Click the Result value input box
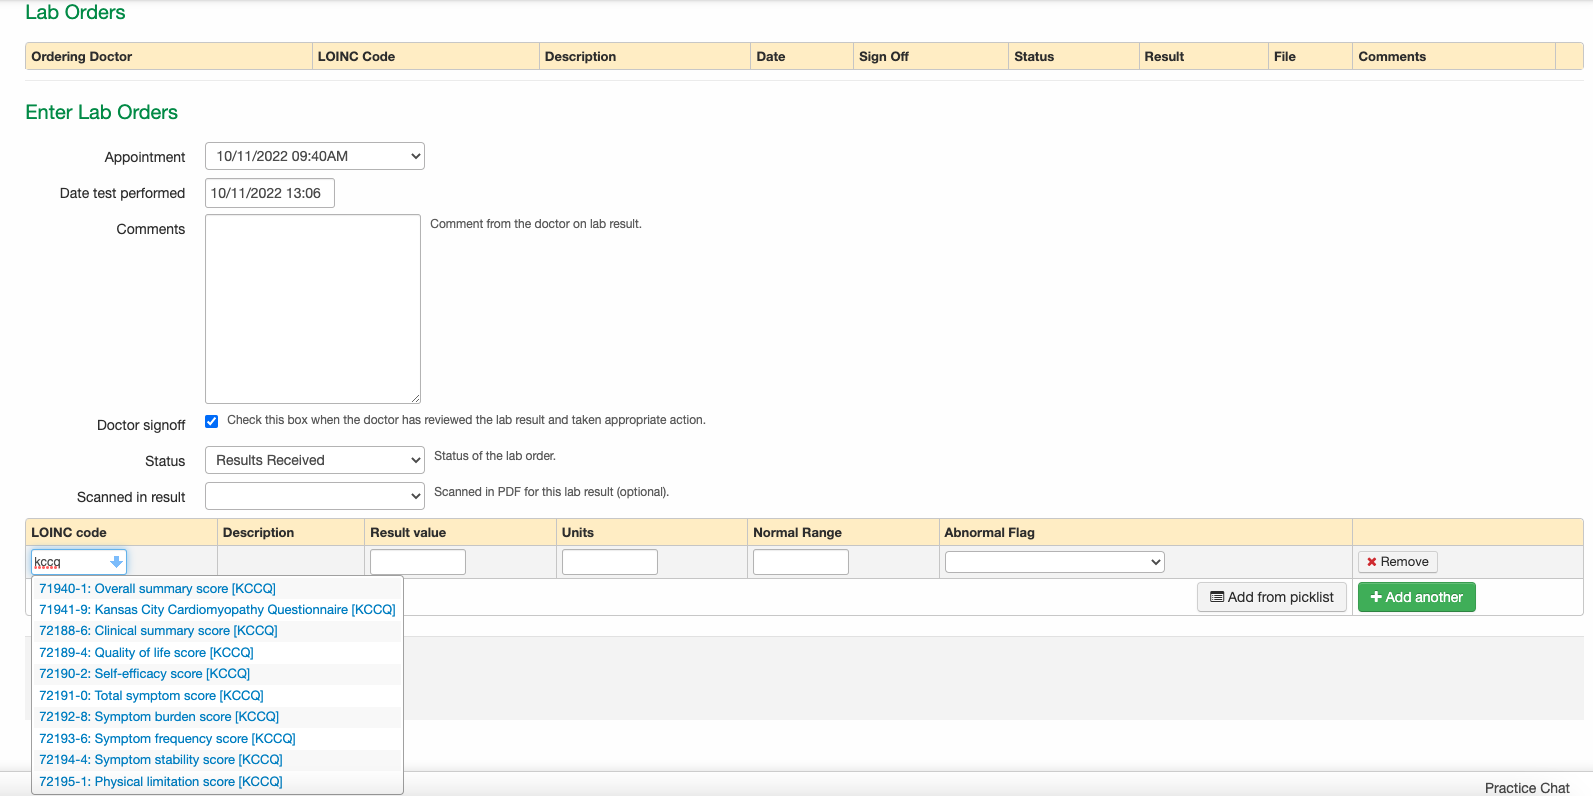 coord(418,562)
